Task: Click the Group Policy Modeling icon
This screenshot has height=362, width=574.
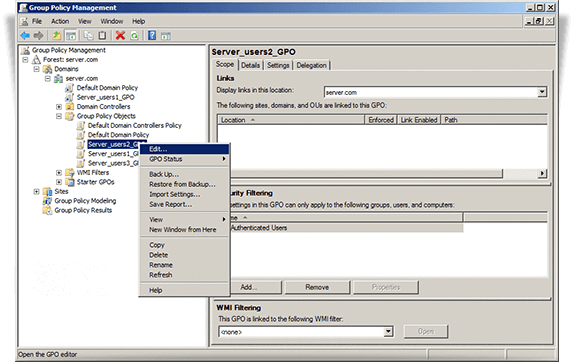Action: point(48,201)
